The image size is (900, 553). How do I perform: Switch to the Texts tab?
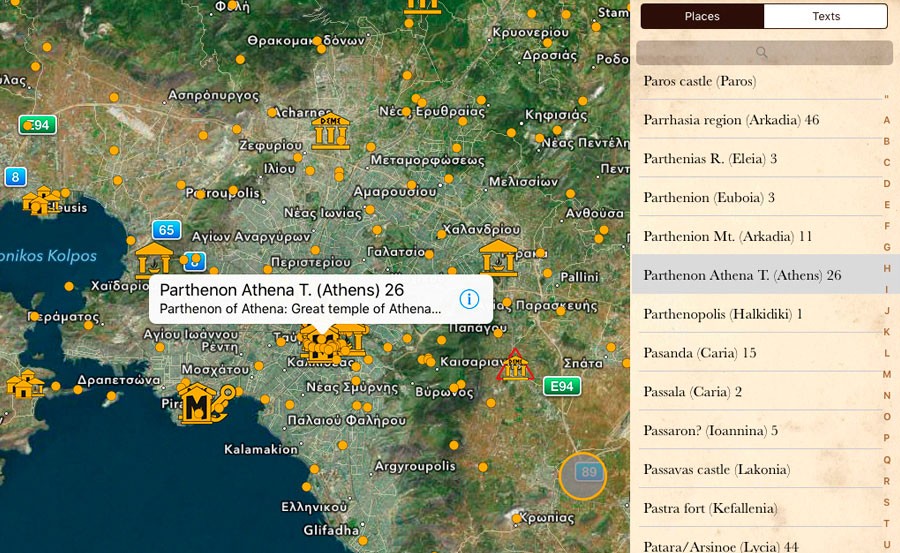(x=825, y=16)
